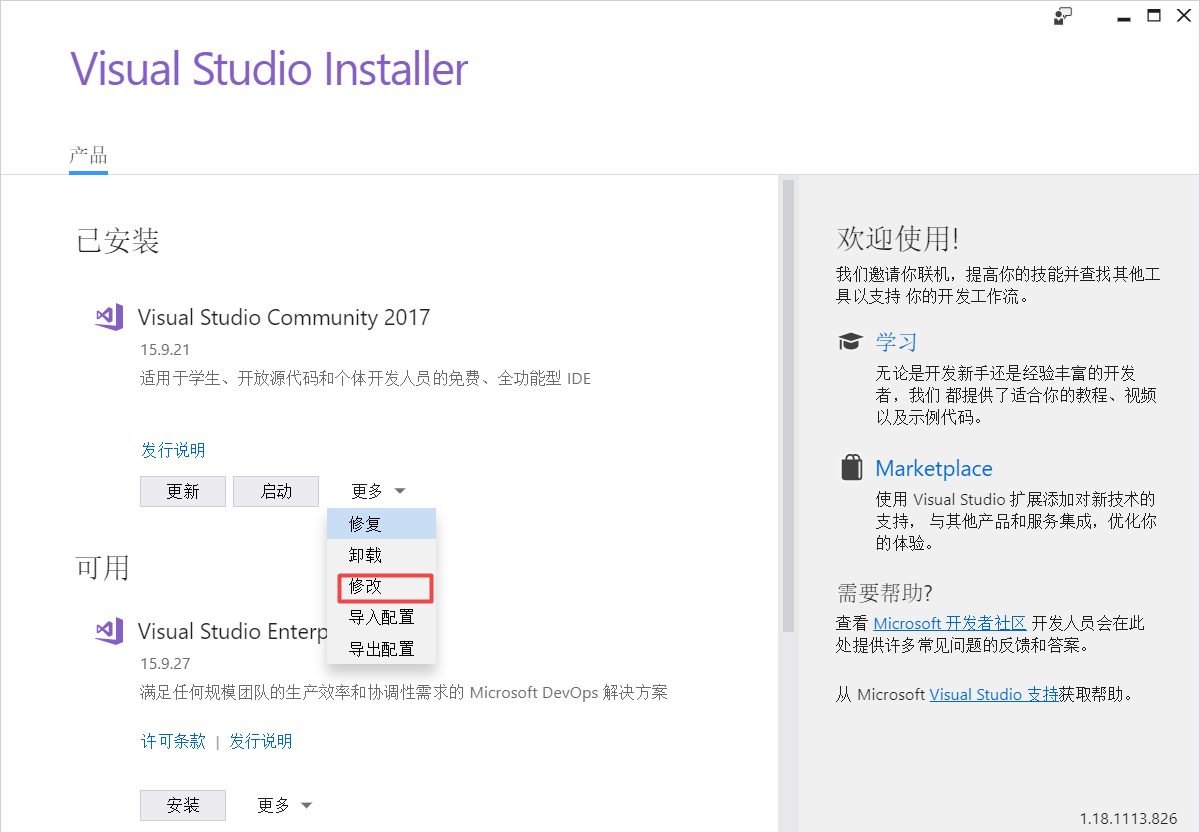Viewport: 1200px width, 832px height.
Task: Click the Visual Studio Community 2017 product icon
Action: pyautogui.click(x=108, y=316)
